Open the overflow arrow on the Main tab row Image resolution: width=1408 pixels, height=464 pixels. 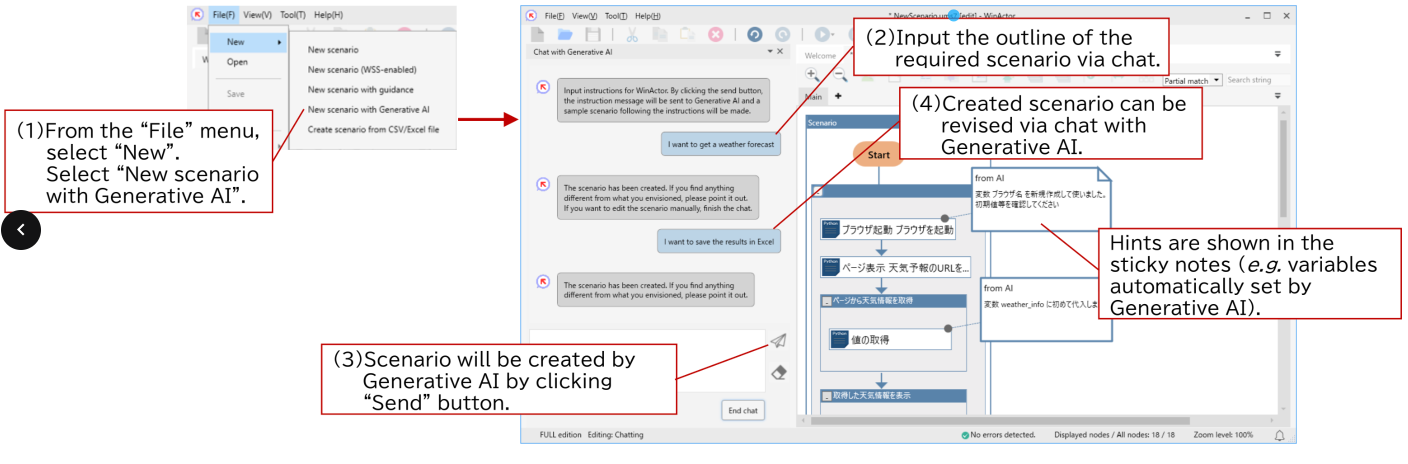click(1277, 96)
